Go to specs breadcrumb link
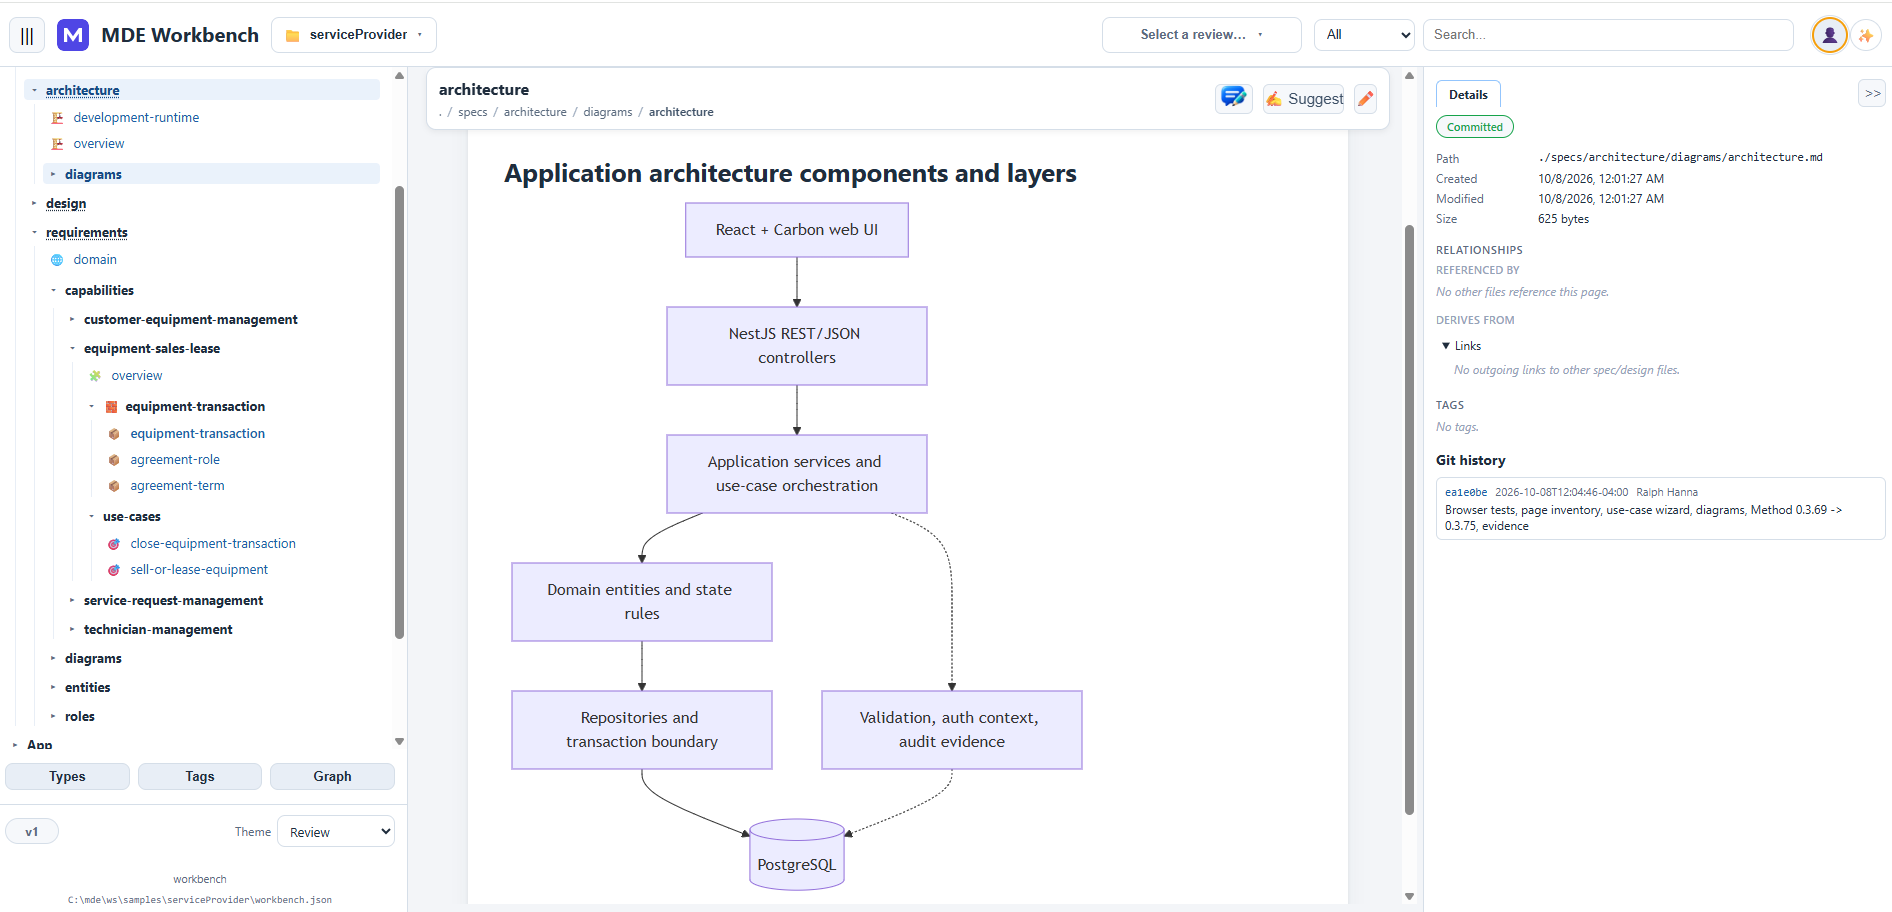Viewport: 1892px width, 912px height. [x=473, y=112]
